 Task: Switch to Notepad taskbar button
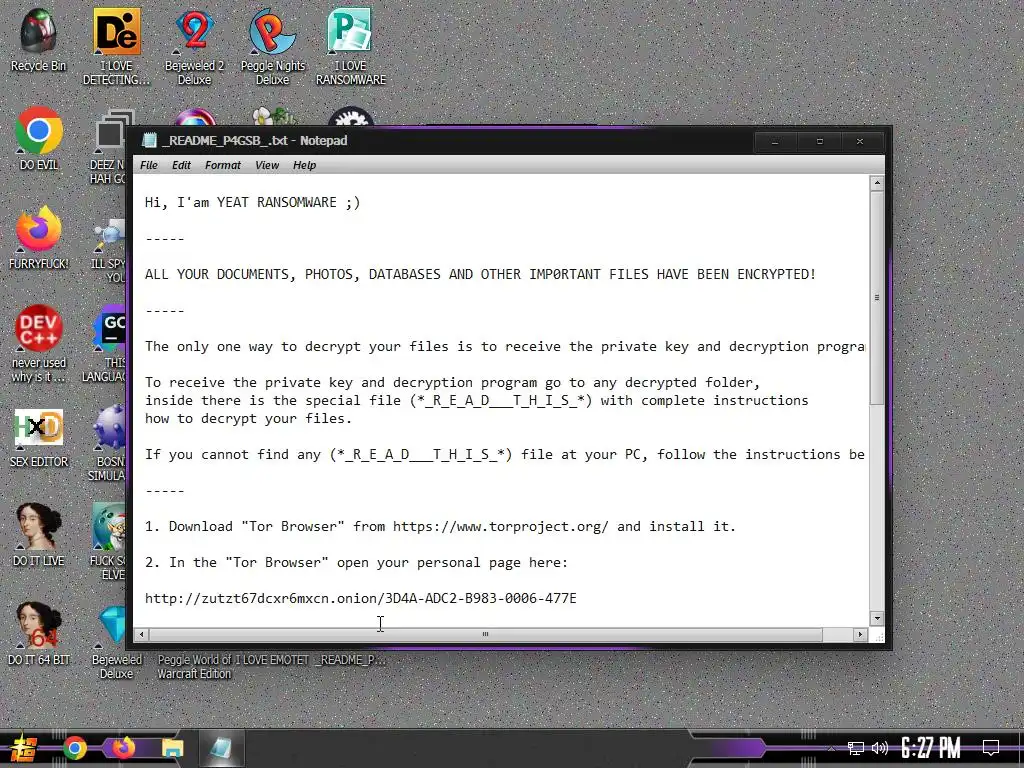221,748
